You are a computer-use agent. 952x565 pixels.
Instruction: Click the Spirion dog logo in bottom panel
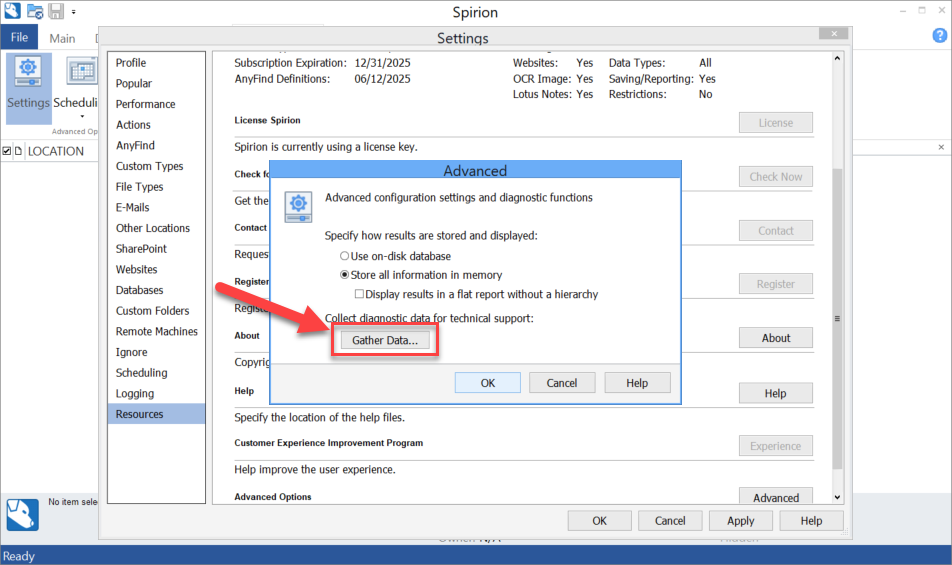[22, 515]
